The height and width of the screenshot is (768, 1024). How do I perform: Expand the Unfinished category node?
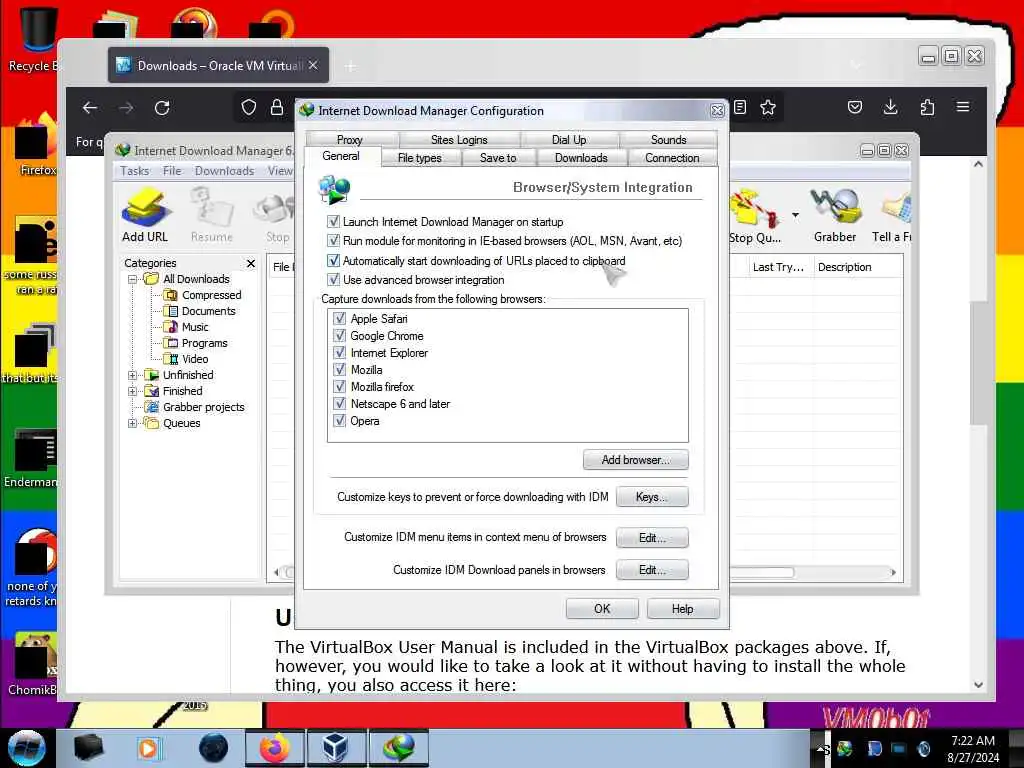coord(133,375)
